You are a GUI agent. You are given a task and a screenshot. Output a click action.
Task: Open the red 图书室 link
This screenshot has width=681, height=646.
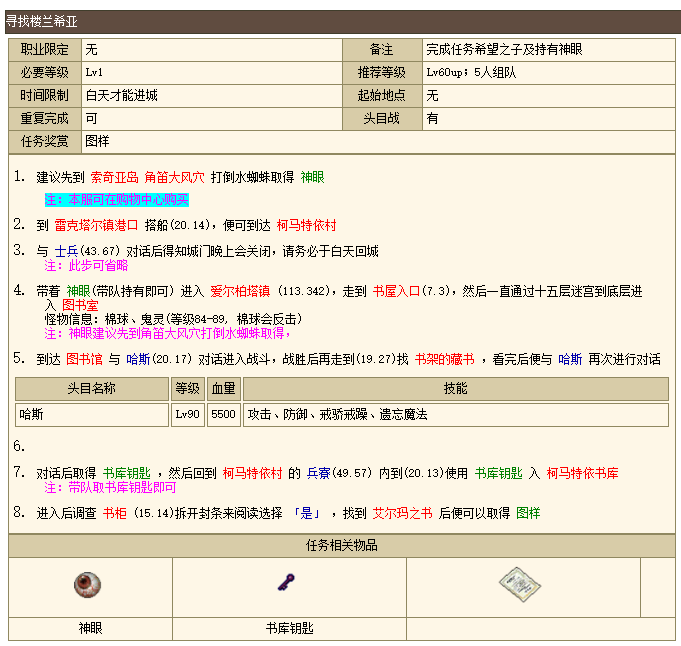(80, 305)
